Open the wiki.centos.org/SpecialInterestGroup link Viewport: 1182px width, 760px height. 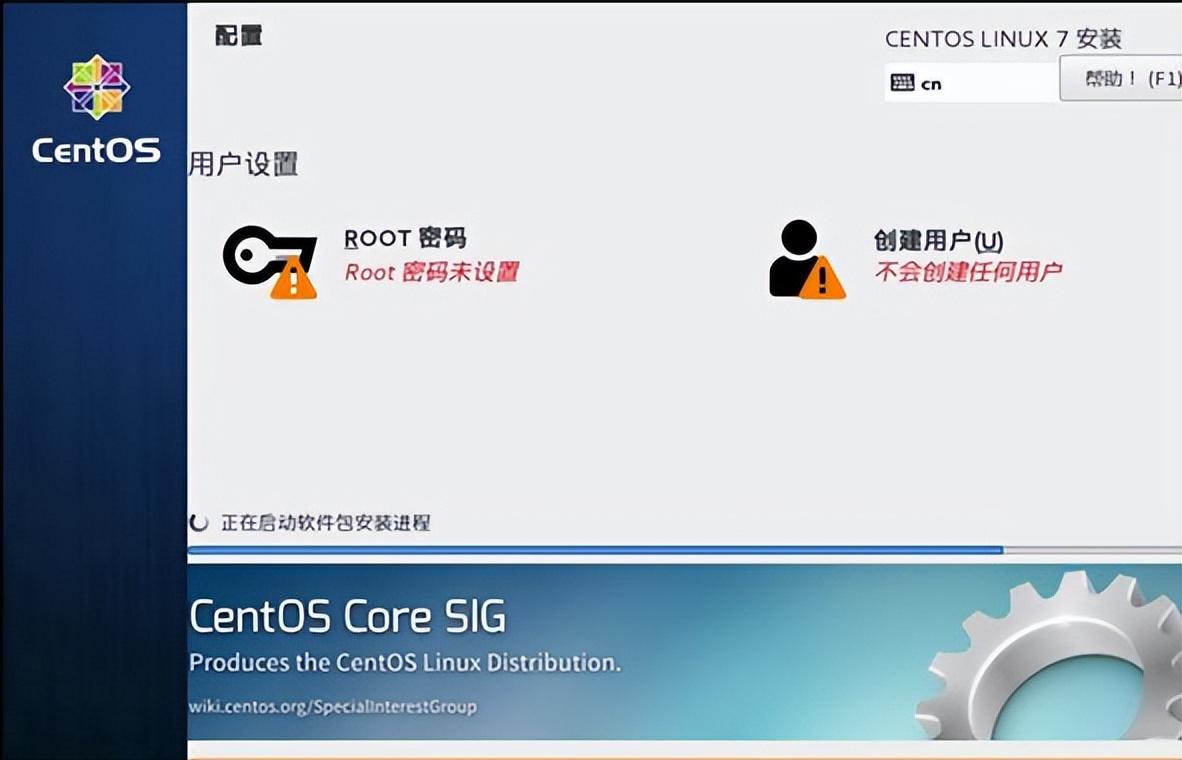pyautogui.click(x=332, y=707)
